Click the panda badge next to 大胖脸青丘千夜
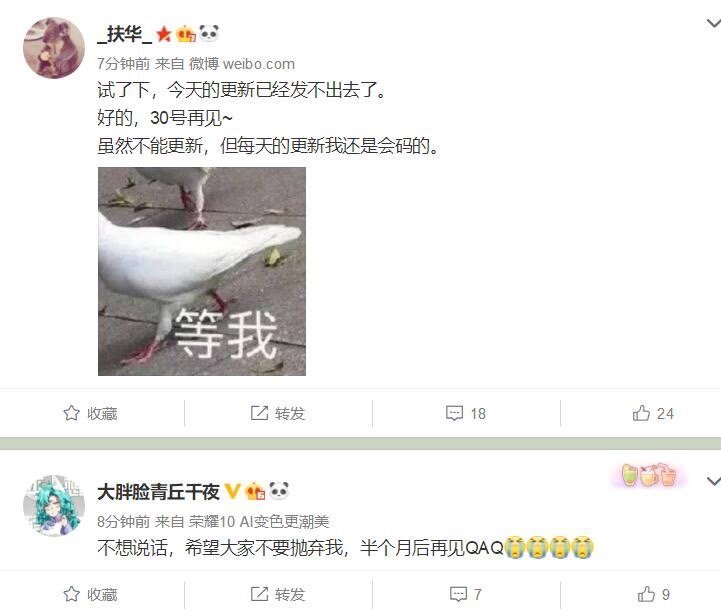The width and height of the screenshot is (721, 611). [279, 491]
